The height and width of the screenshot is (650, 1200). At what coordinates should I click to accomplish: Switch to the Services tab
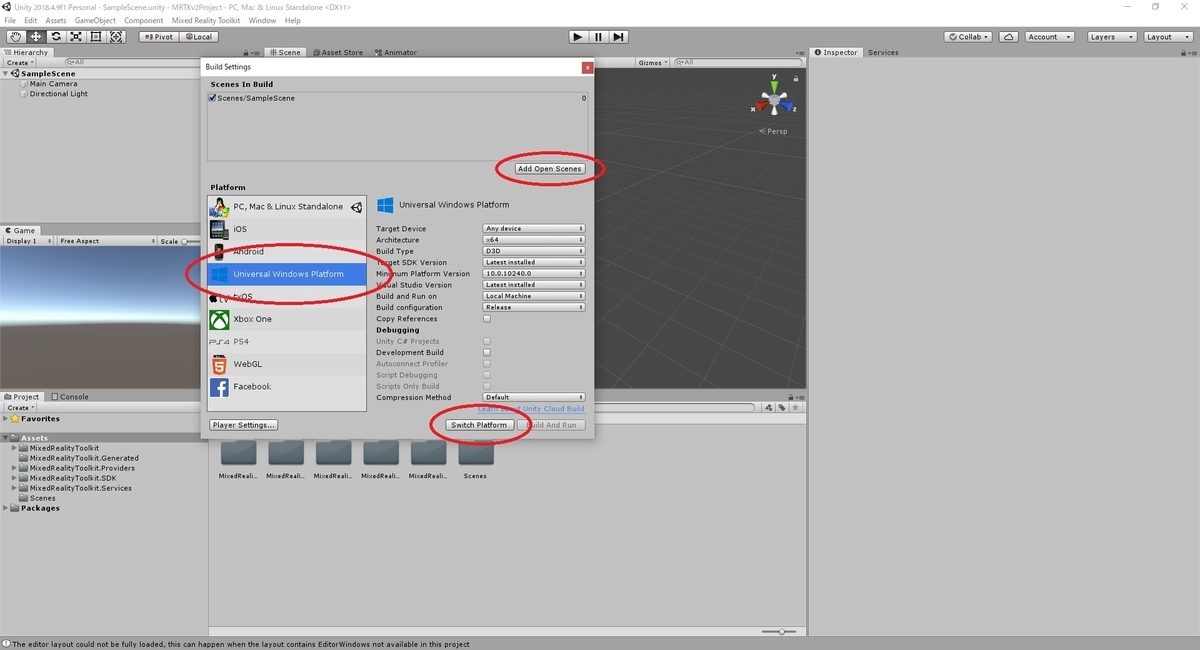883,52
